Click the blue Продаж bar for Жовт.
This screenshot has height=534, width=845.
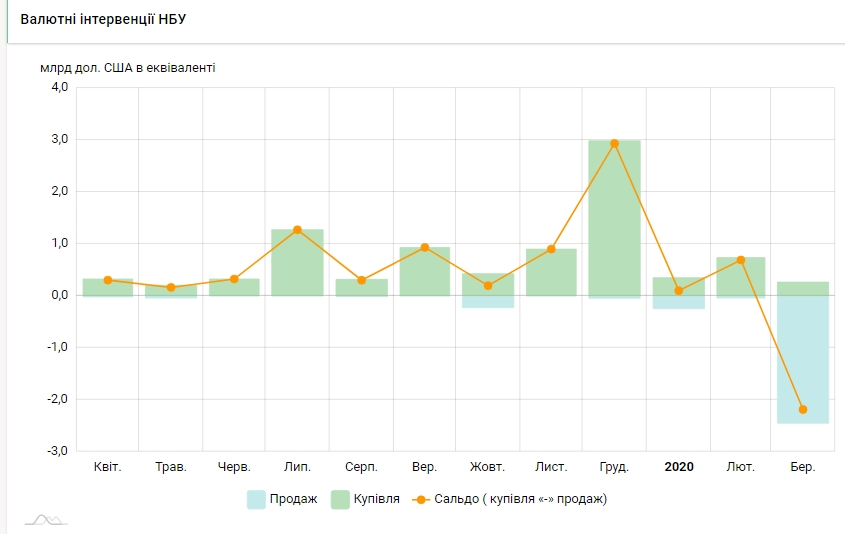click(x=488, y=301)
